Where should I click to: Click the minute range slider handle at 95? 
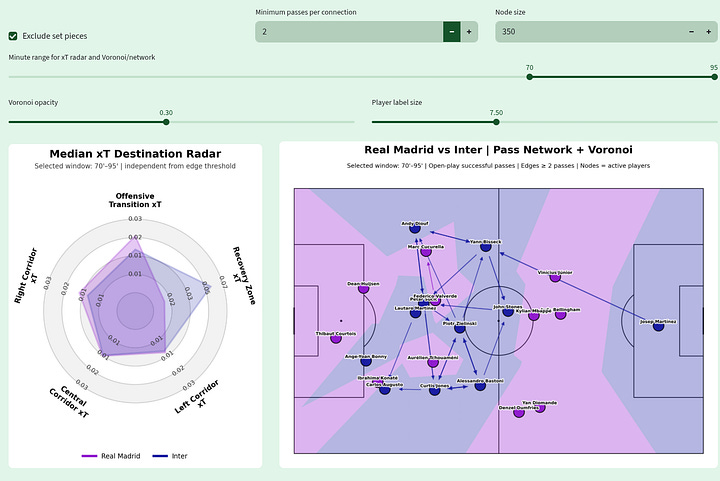pyautogui.click(x=714, y=77)
